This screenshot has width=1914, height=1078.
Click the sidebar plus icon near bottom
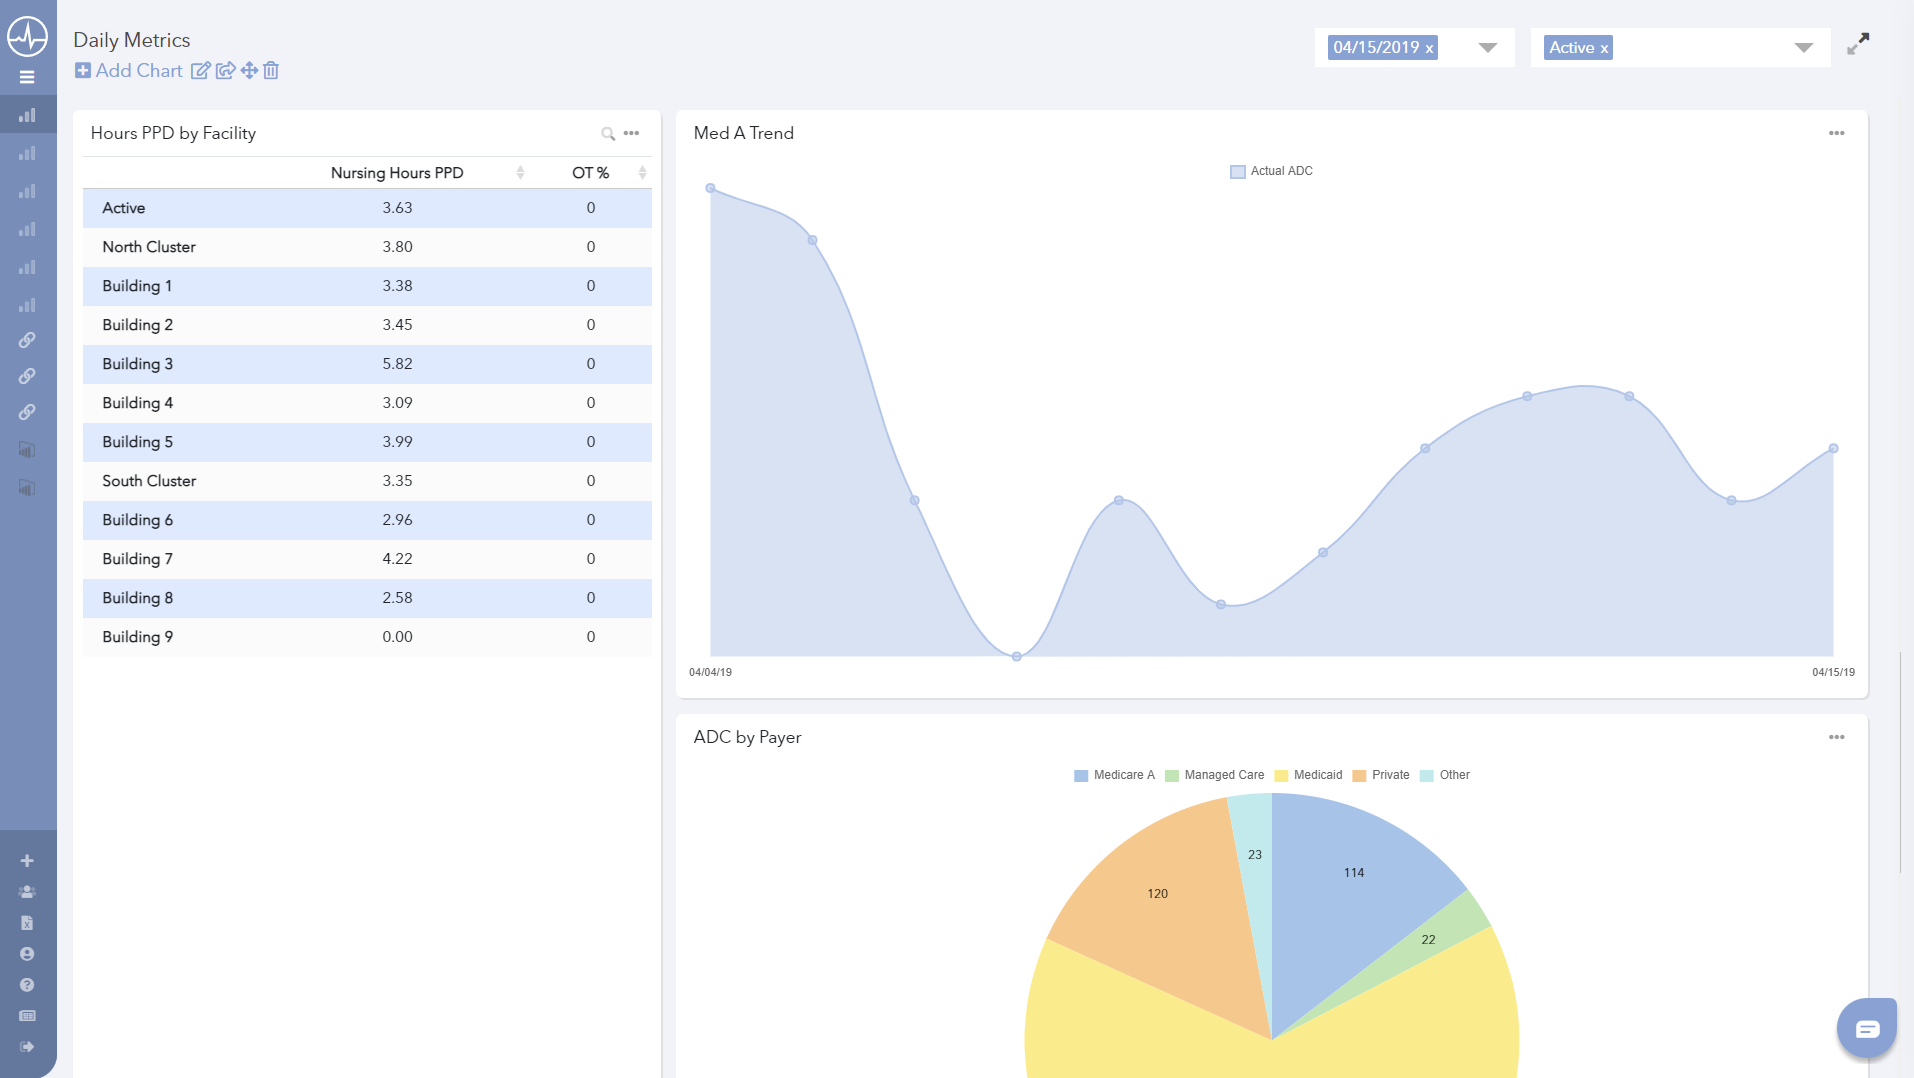click(x=27, y=860)
